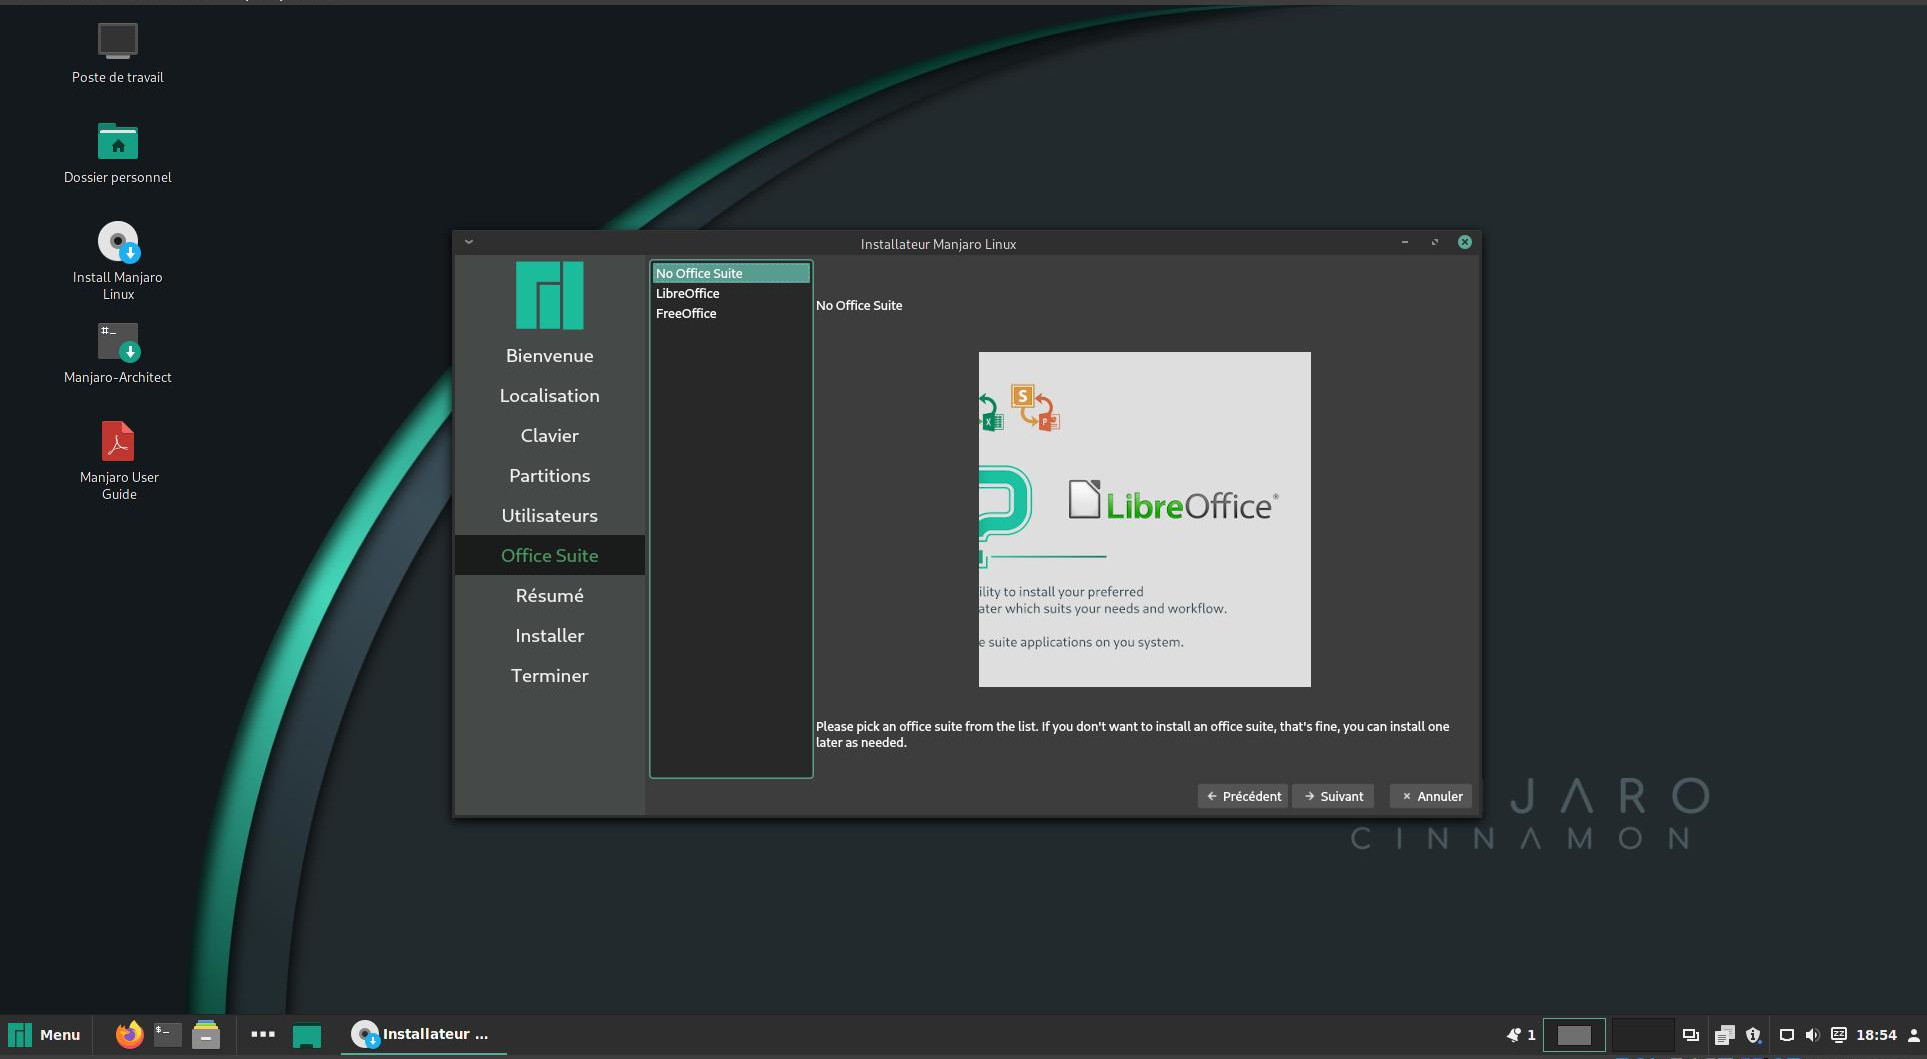The width and height of the screenshot is (1927, 1059).
Task: Choose LibreOffice from the office suite list
Action: click(731, 293)
